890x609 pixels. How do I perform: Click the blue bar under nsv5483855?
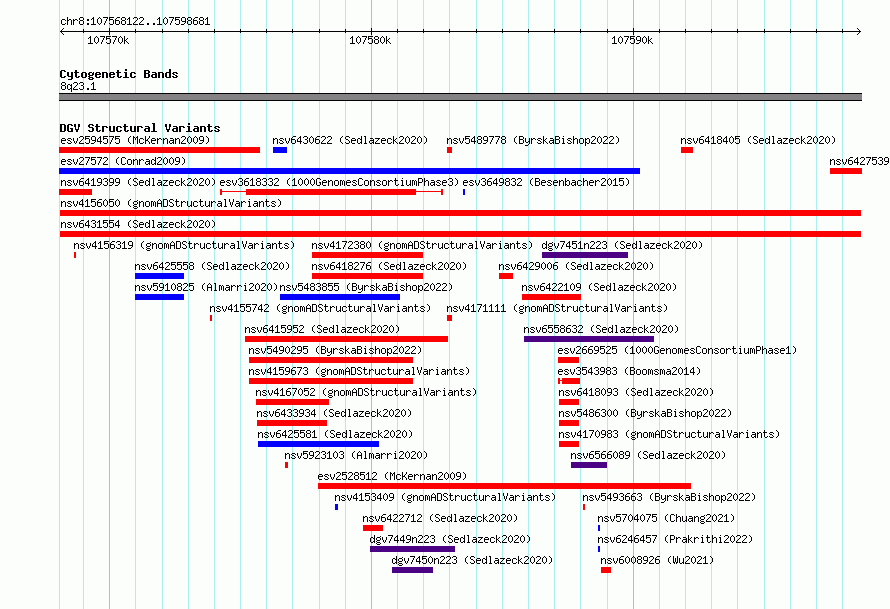[340, 297]
